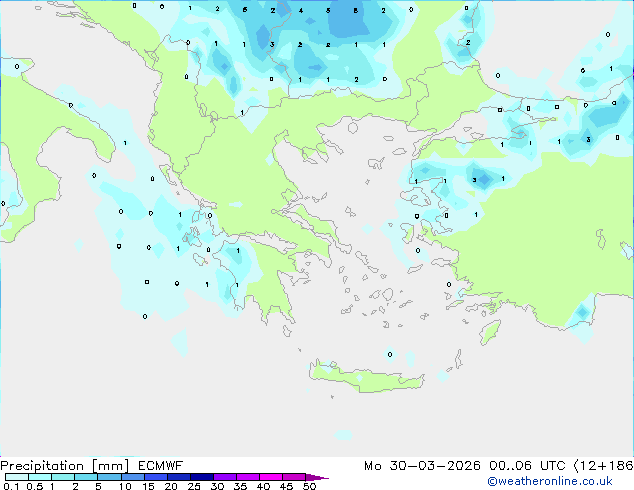Choose the 25–30 mm navy legend swatch
Viewport: 634px width, 490px height.
click(x=201, y=477)
